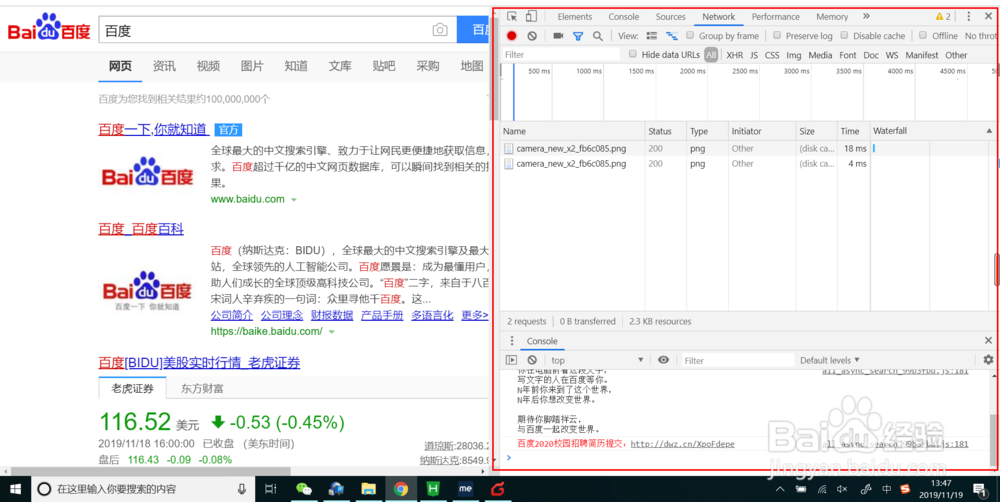Image resolution: width=1000 pixels, height=502 pixels.
Task: Open the Default levels dropdown
Action: (830, 360)
